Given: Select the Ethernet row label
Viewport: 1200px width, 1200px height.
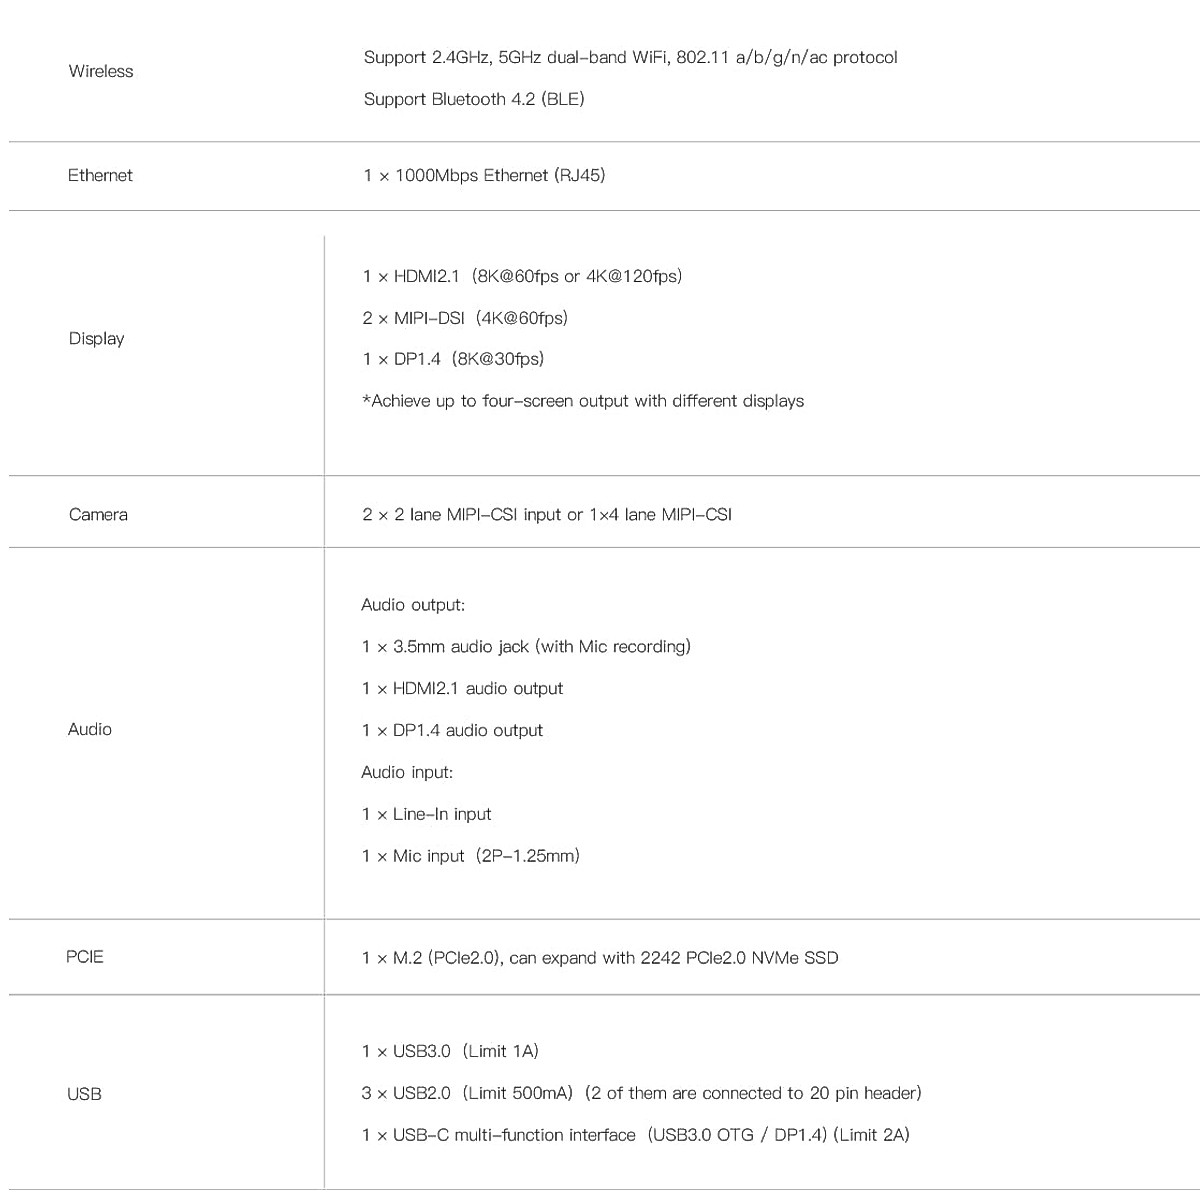Looking at the screenshot, I should pyautogui.click(x=100, y=175).
